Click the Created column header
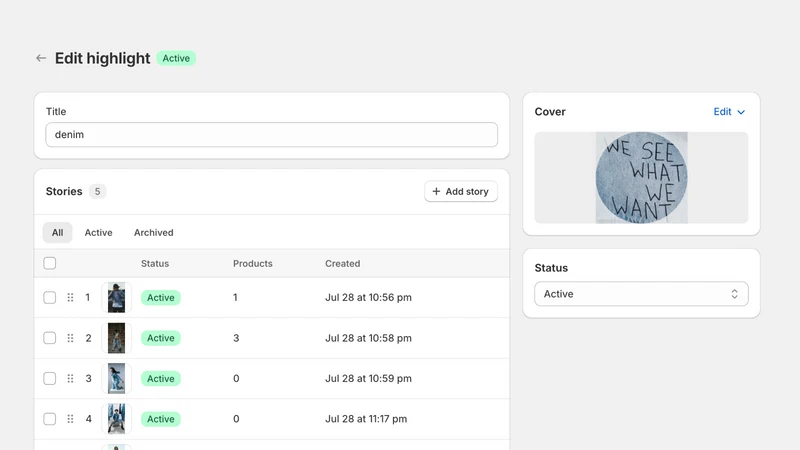Viewport: 800px width, 450px height. tap(342, 264)
